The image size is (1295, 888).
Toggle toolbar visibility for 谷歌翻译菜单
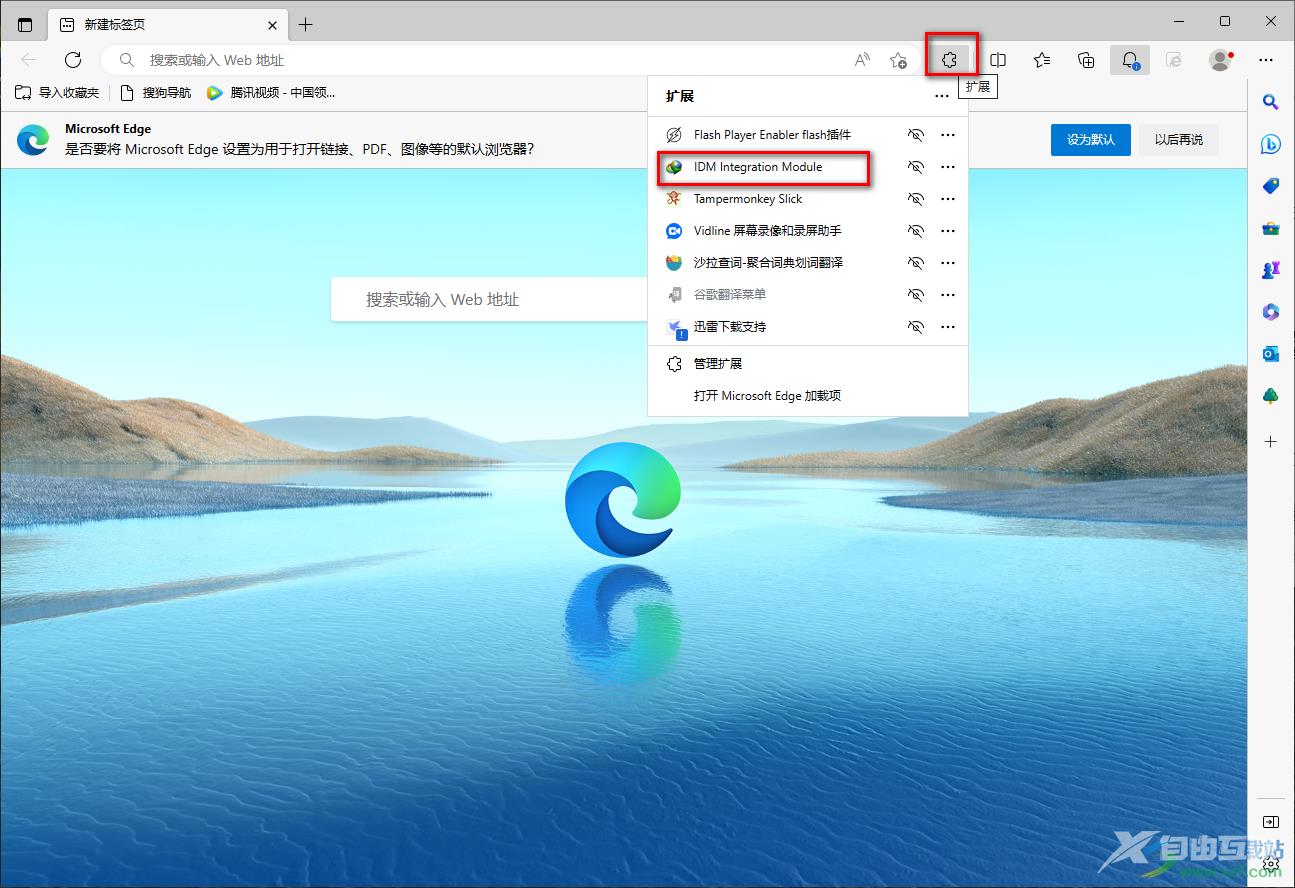[x=915, y=295]
